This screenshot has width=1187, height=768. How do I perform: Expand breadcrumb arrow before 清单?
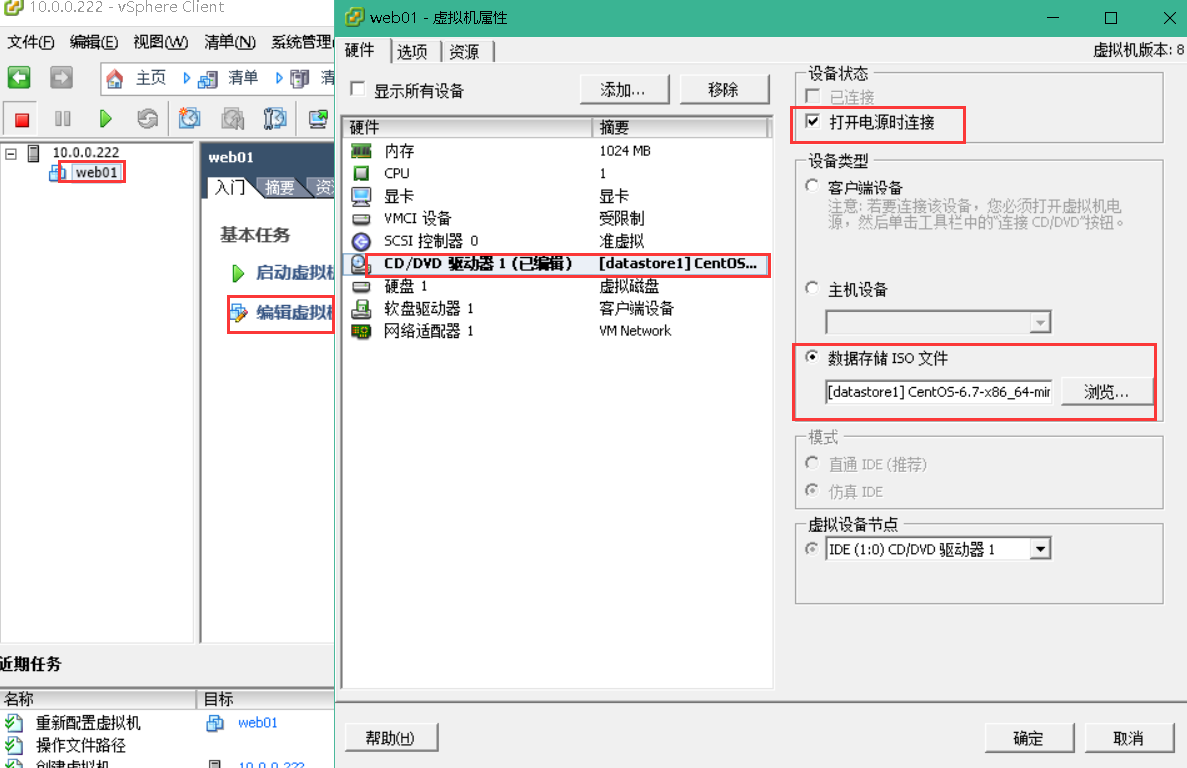(x=187, y=77)
